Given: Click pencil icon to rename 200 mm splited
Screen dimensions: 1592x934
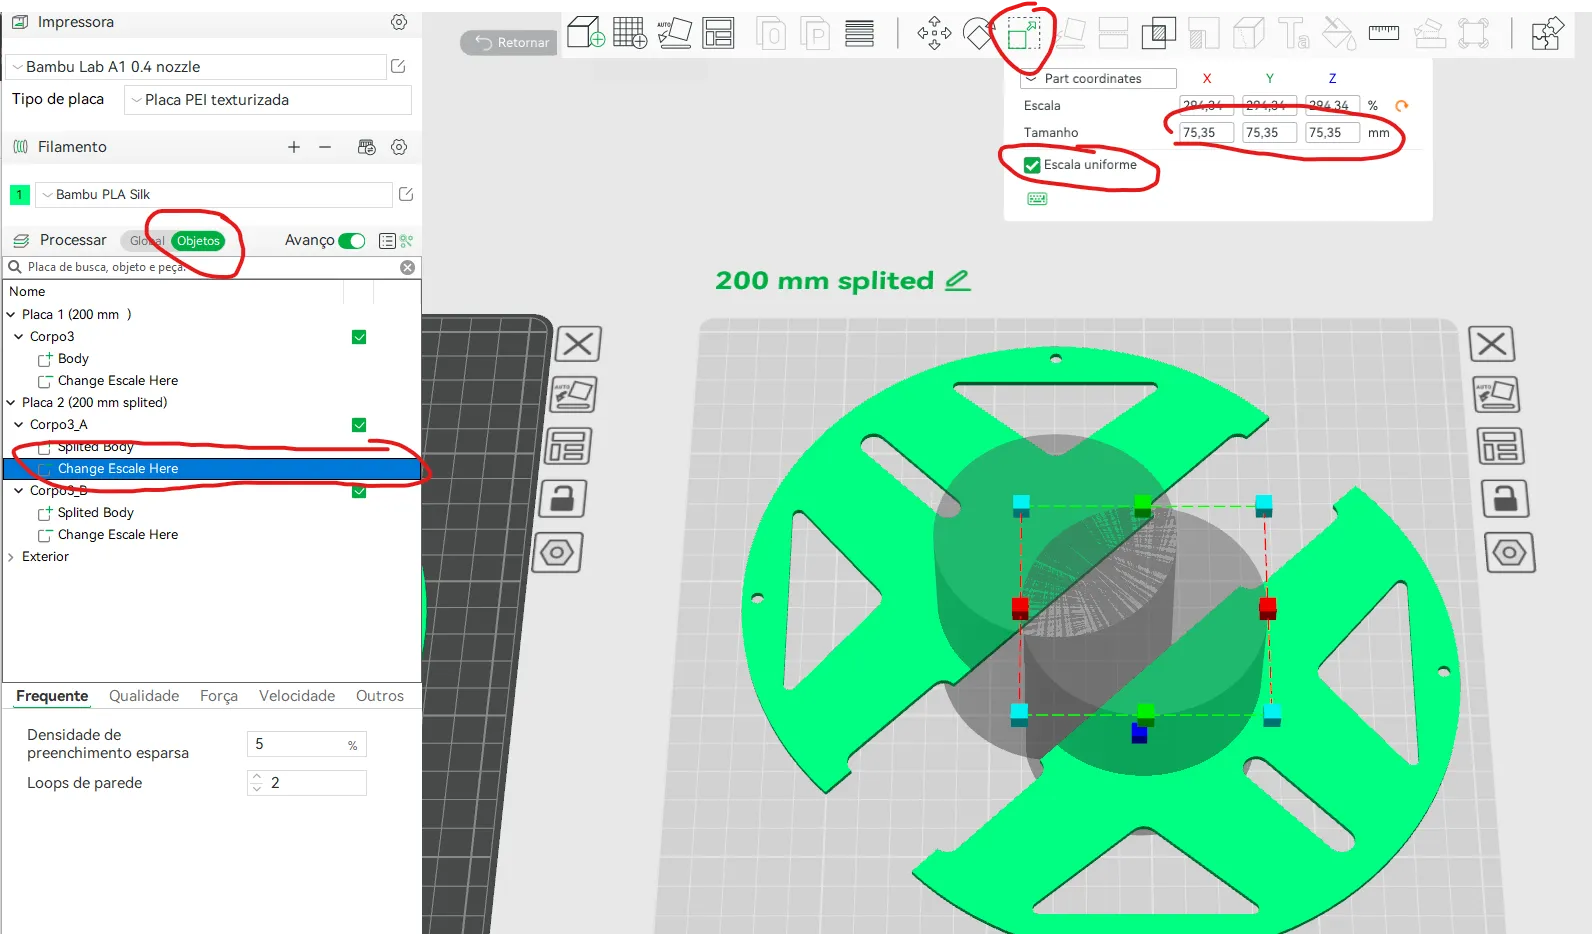Looking at the screenshot, I should (958, 281).
